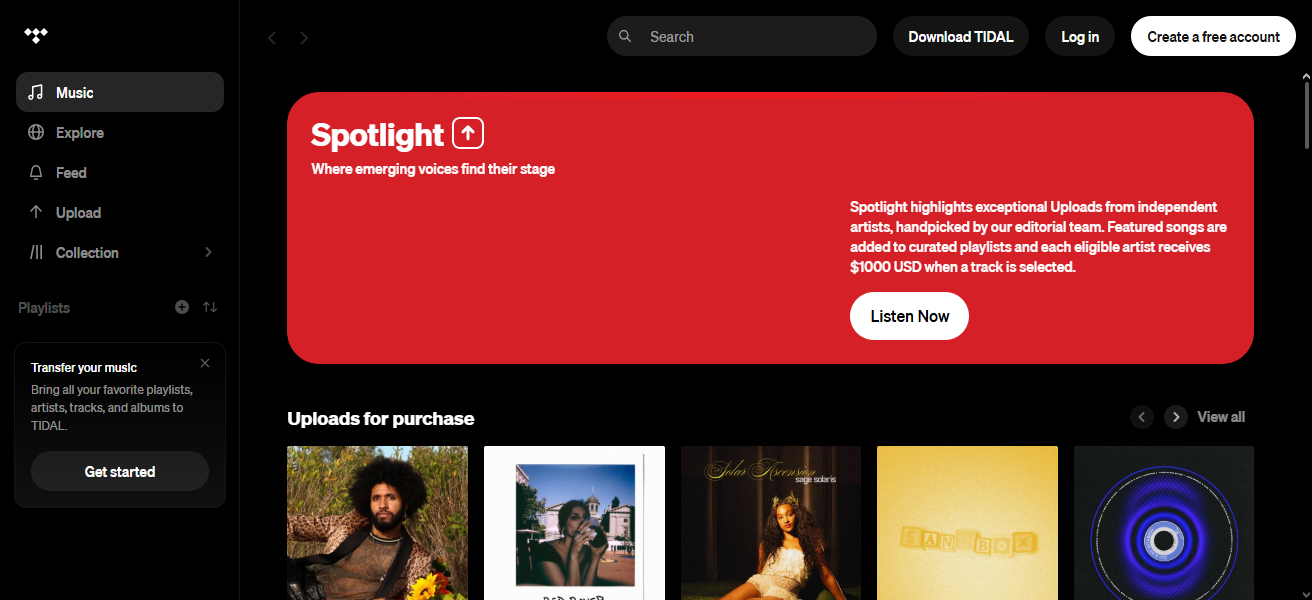Open the Music section in sidebar

(120, 92)
